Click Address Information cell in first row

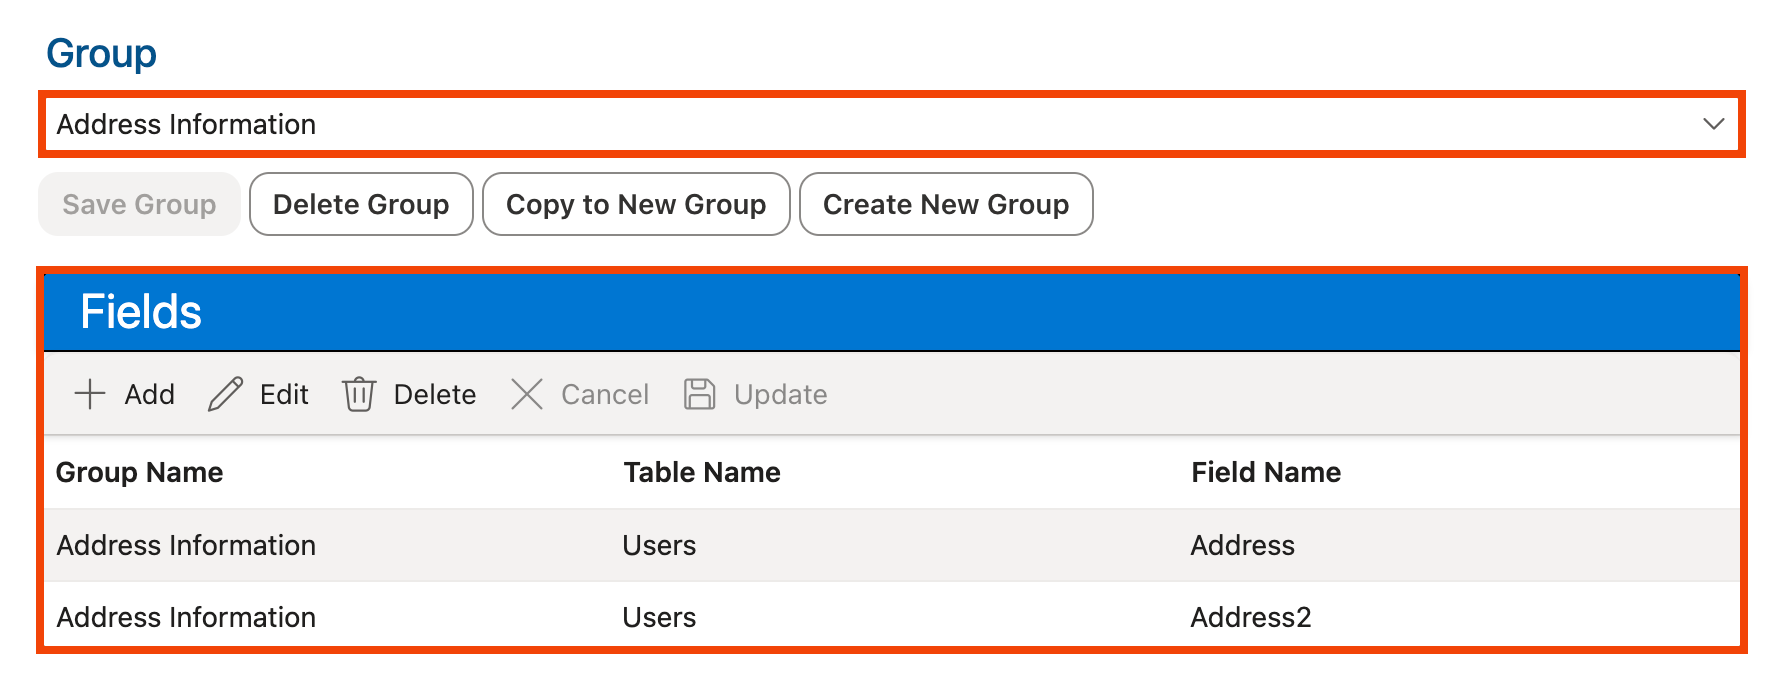(186, 545)
